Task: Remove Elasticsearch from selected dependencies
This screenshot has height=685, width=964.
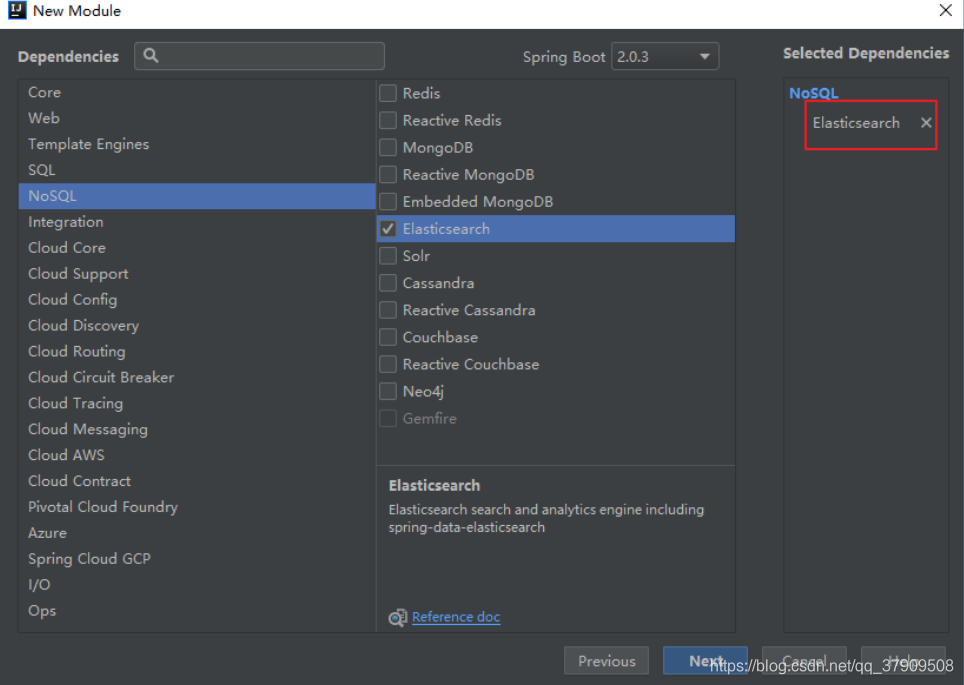Action: coord(926,122)
